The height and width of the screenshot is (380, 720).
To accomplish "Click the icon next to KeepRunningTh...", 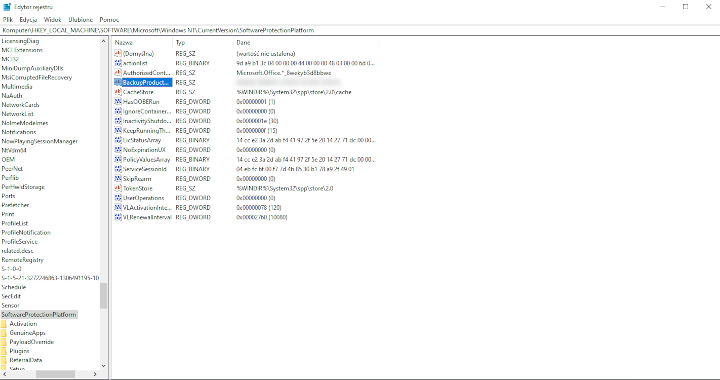I will point(118,131).
